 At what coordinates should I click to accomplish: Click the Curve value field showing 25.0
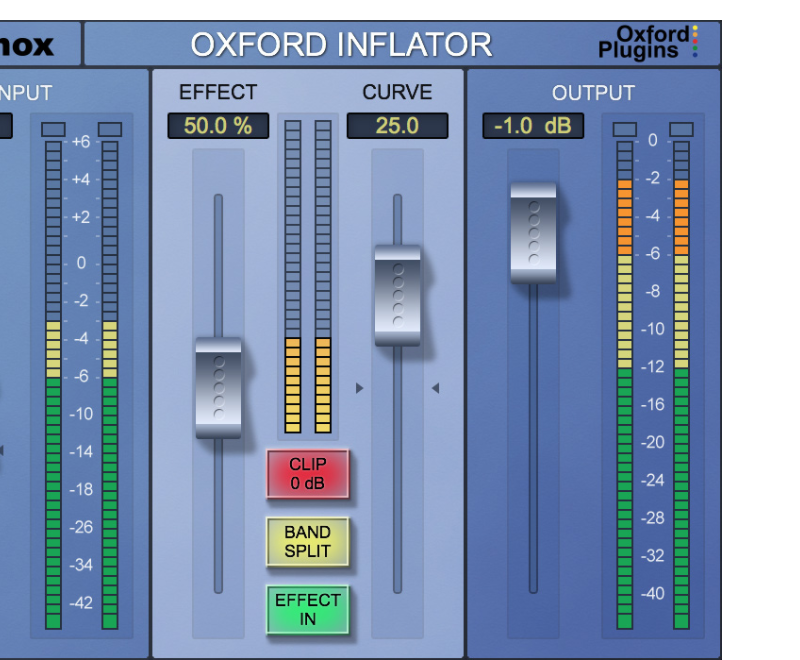click(397, 126)
